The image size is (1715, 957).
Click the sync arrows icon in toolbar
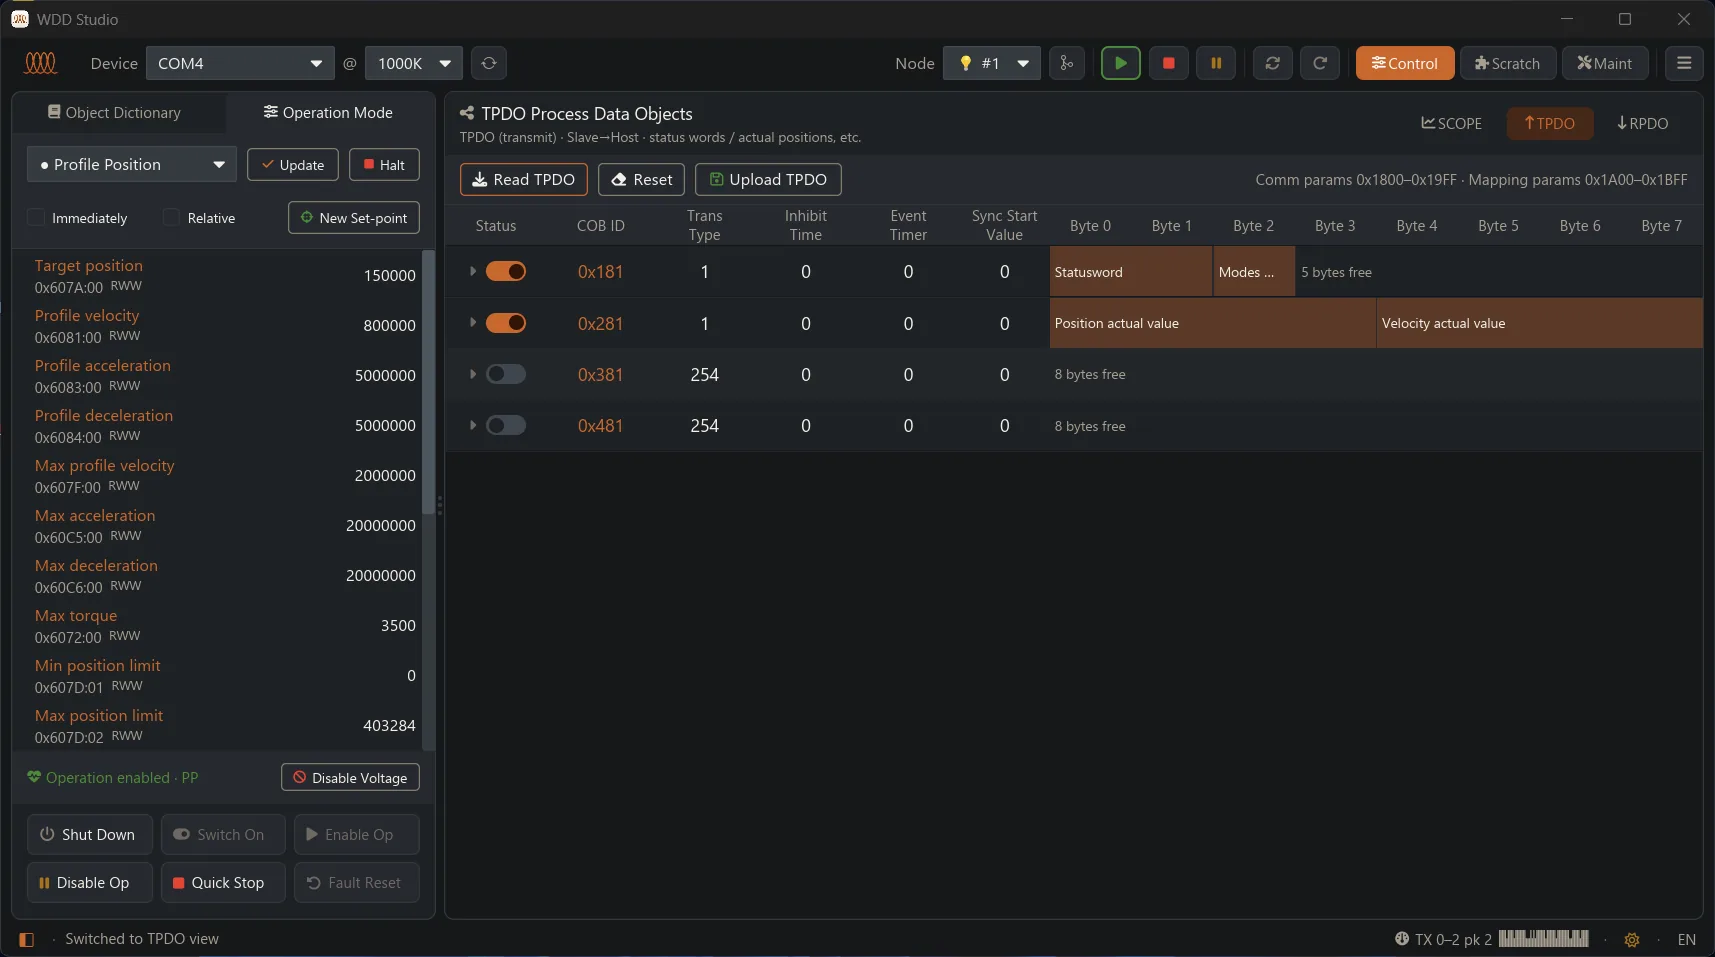pyautogui.click(x=1272, y=63)
